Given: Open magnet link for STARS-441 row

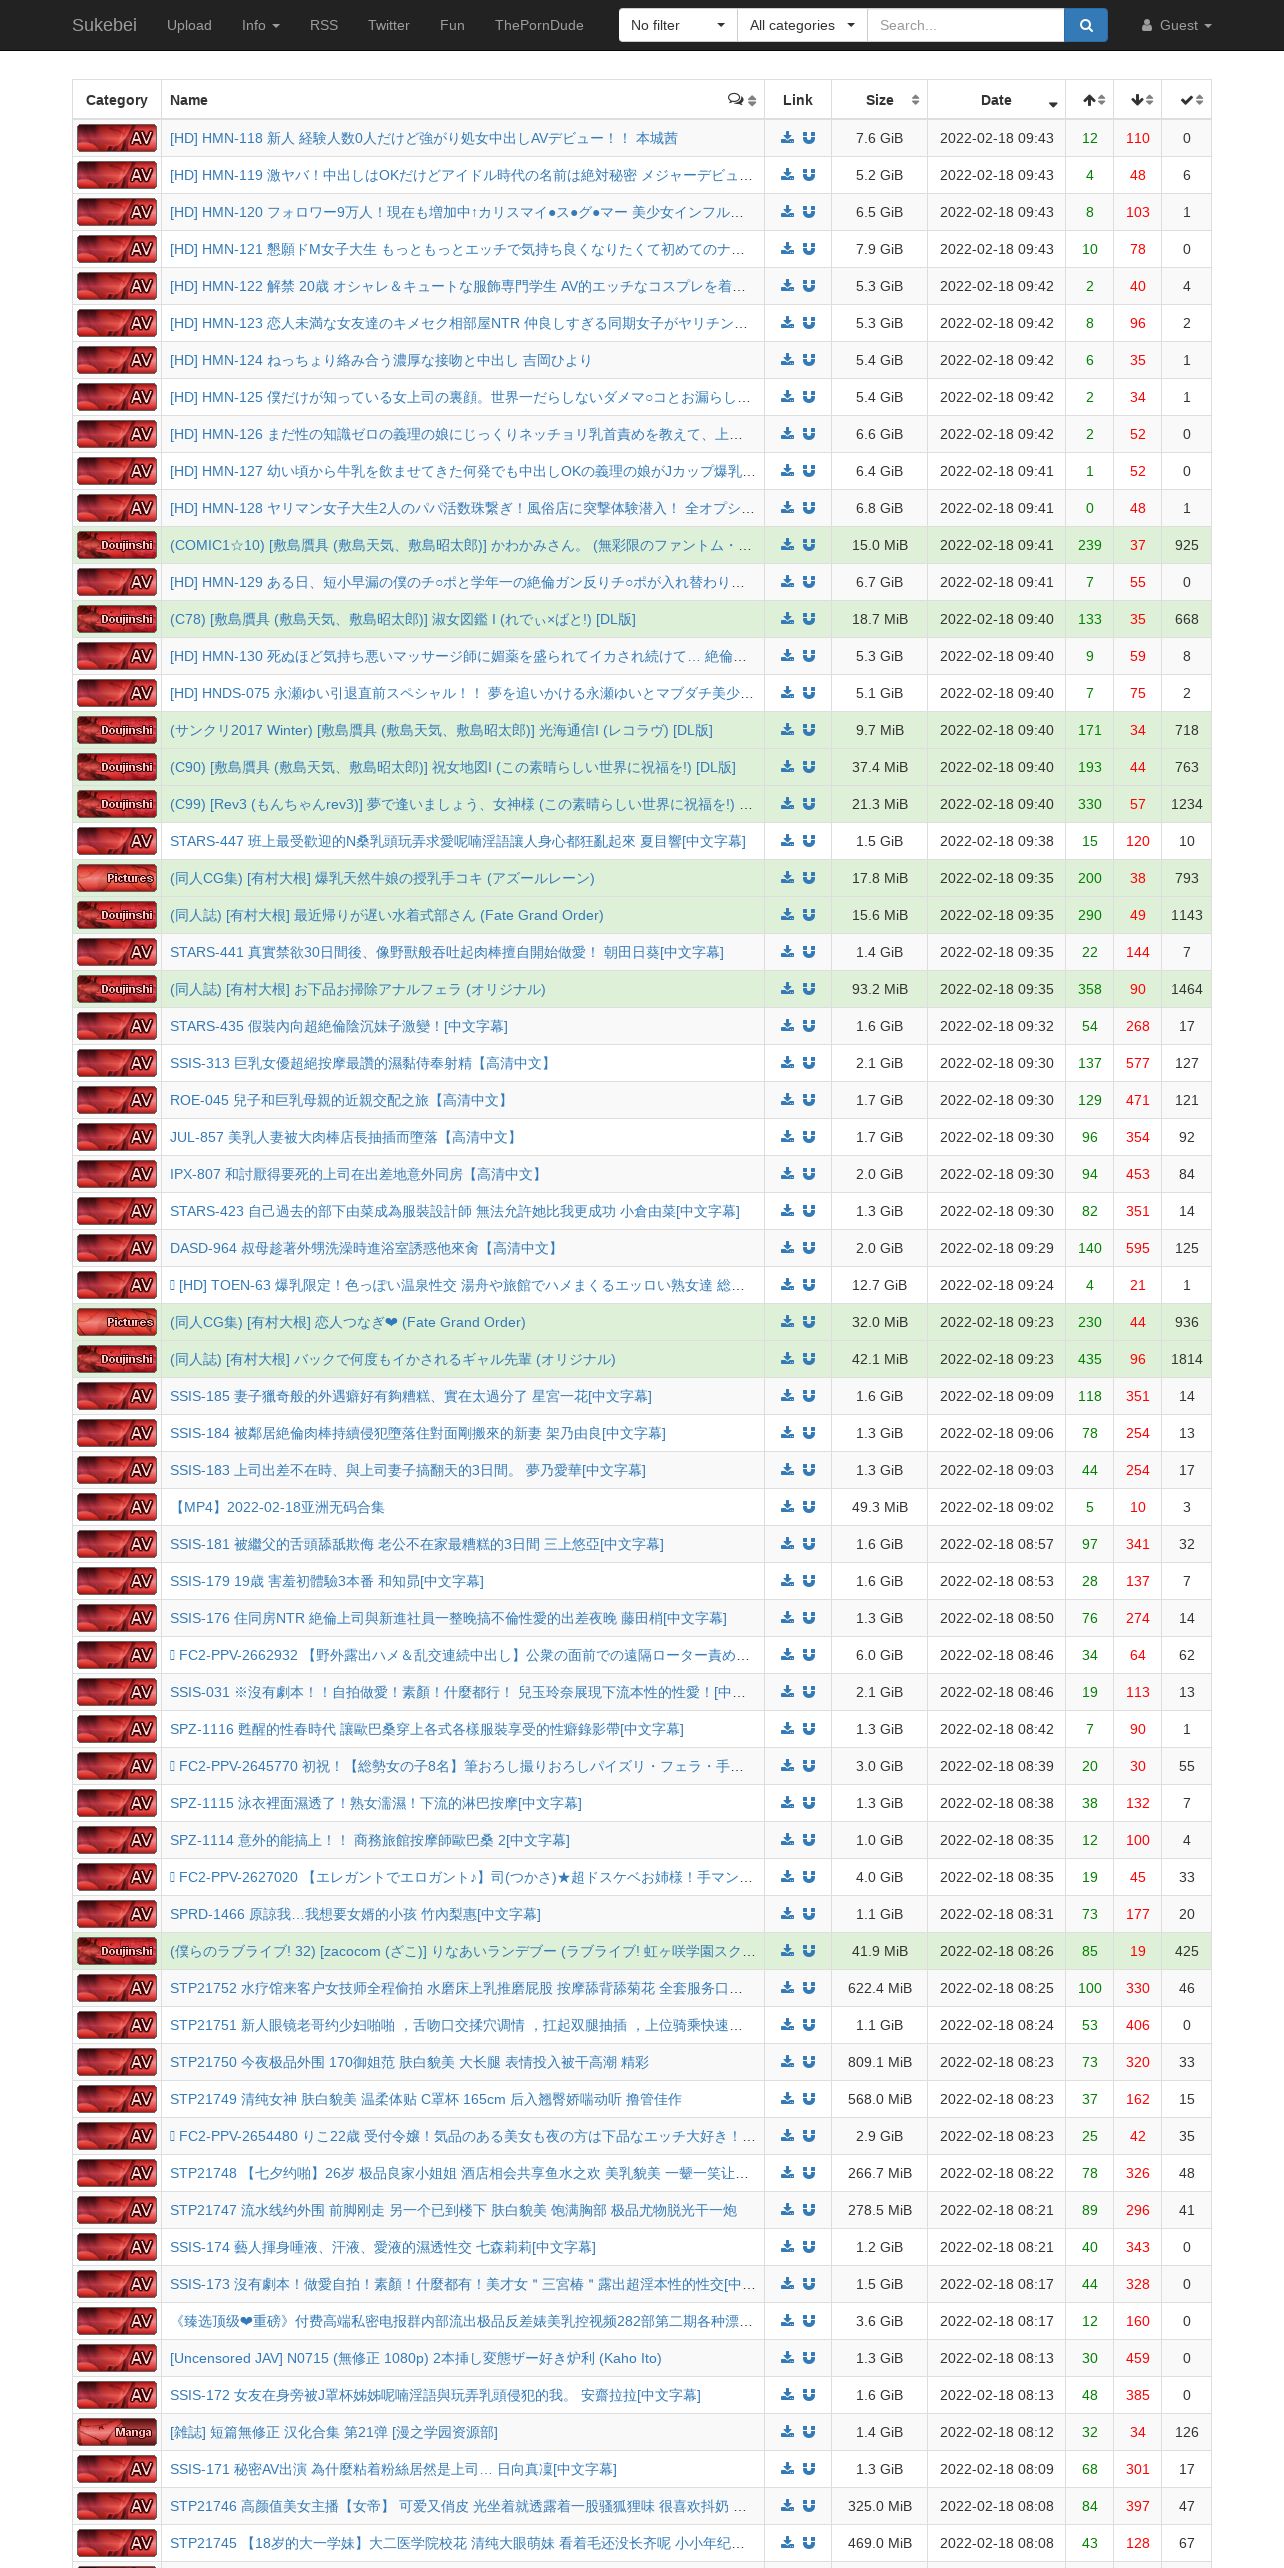Looking at the screenshot, I should (x=809, y=952).
